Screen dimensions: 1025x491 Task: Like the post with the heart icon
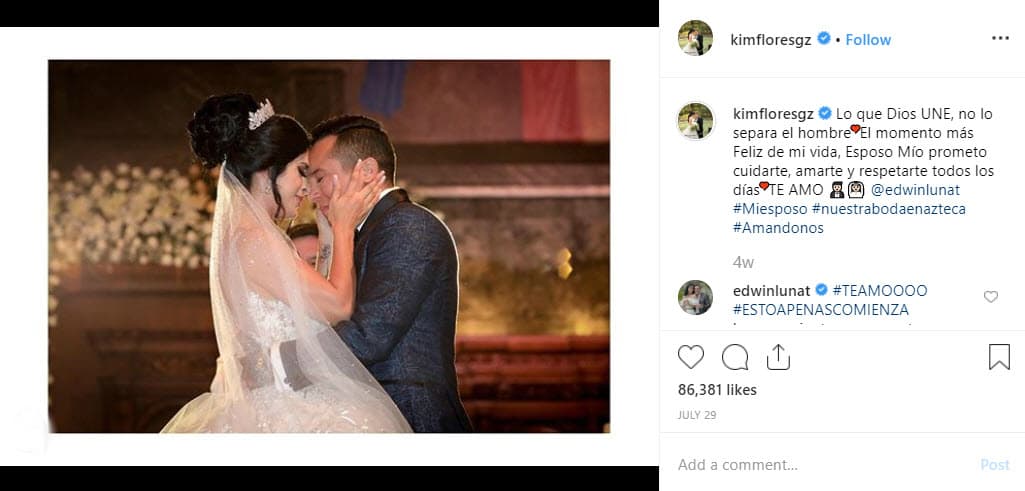click(690, 357)
